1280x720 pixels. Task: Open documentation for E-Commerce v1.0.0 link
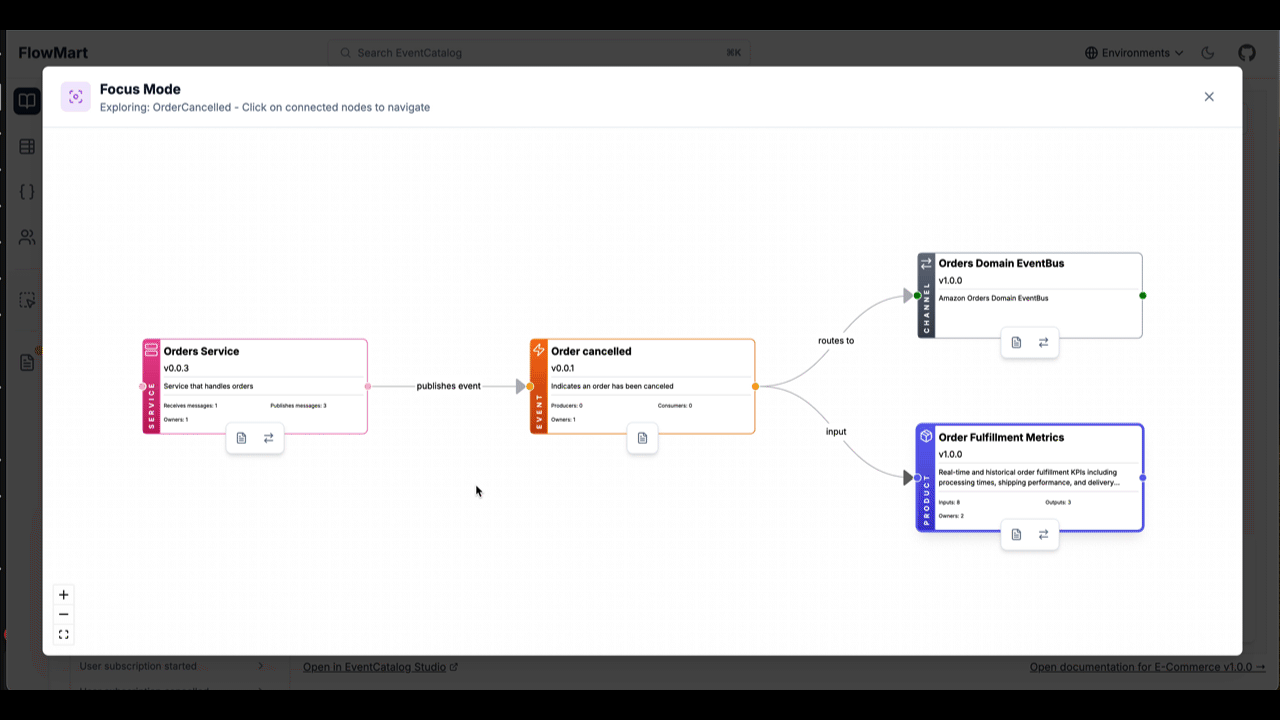[x=1147, y=667]
